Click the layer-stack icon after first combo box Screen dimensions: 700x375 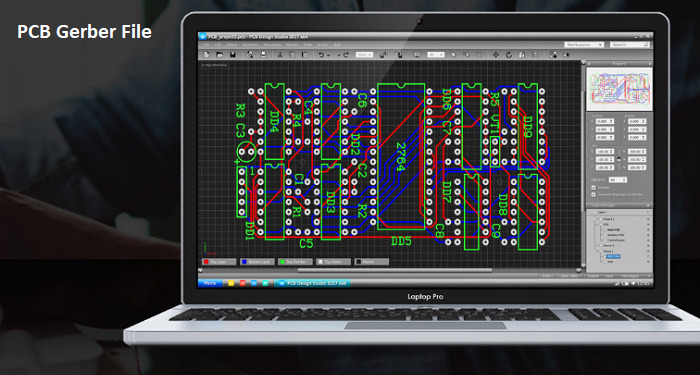[x=383, y=54]
